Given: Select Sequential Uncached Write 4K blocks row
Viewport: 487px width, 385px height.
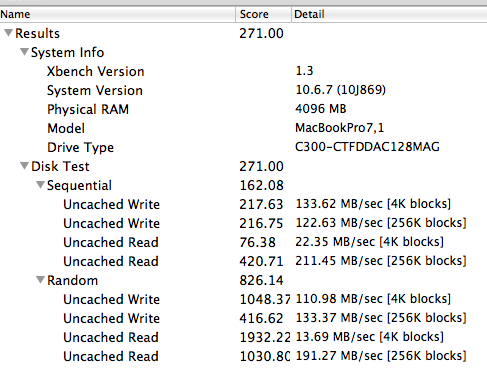Looking at the screenshot, I should click(x=243, y=204).
